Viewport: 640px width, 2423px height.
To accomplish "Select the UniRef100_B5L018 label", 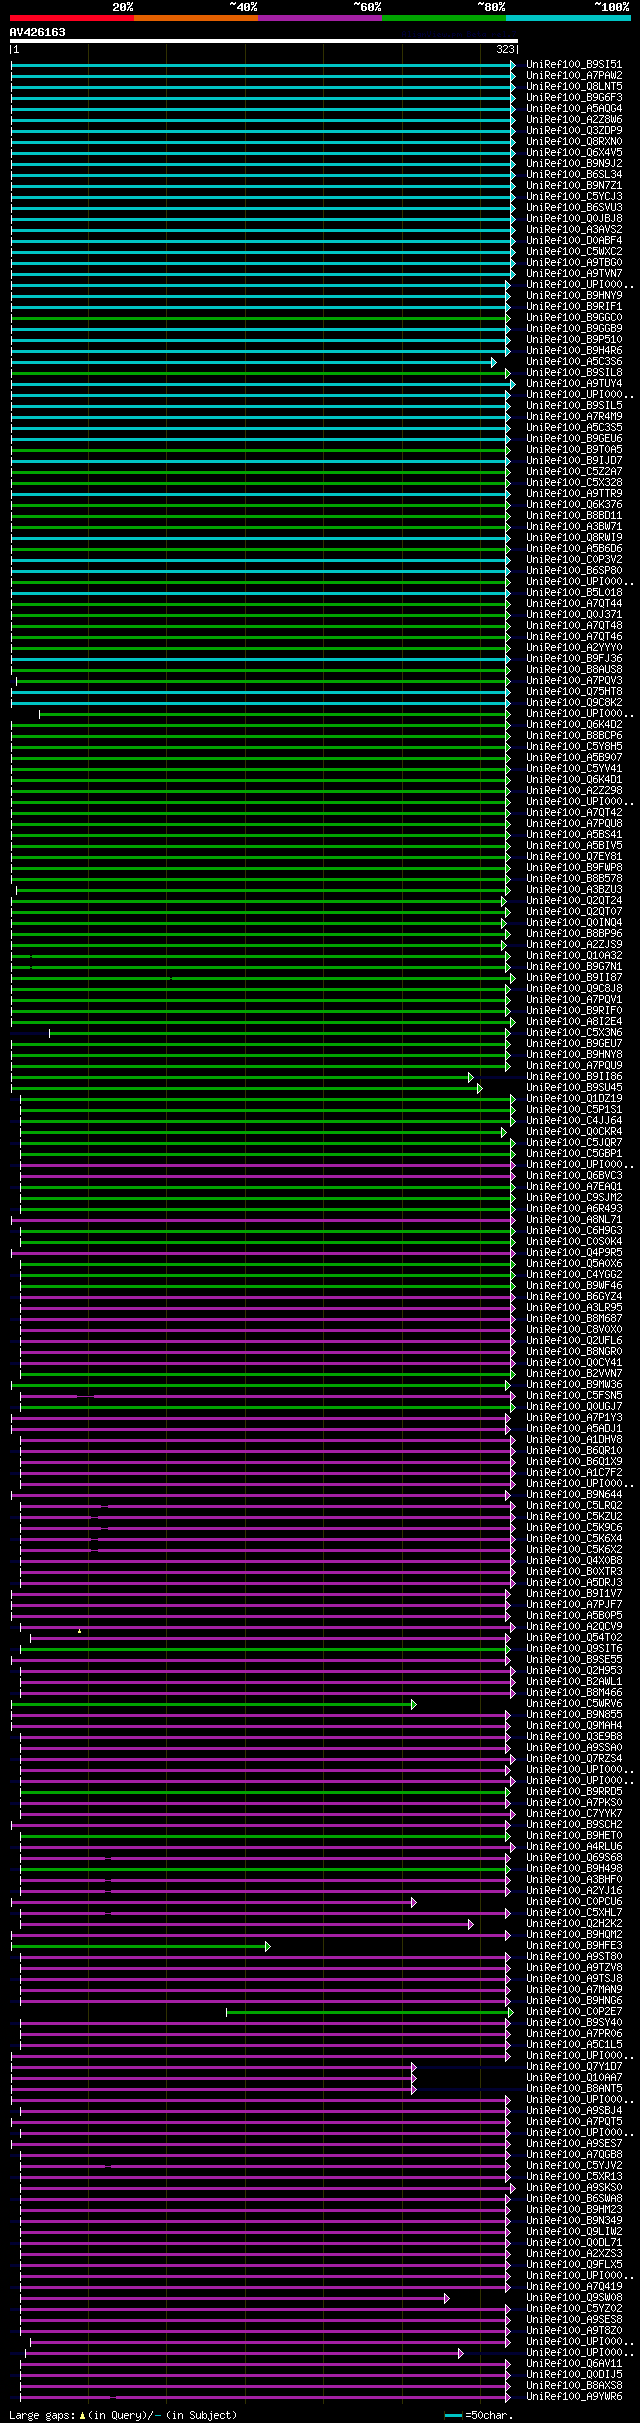I will [574, 593].
